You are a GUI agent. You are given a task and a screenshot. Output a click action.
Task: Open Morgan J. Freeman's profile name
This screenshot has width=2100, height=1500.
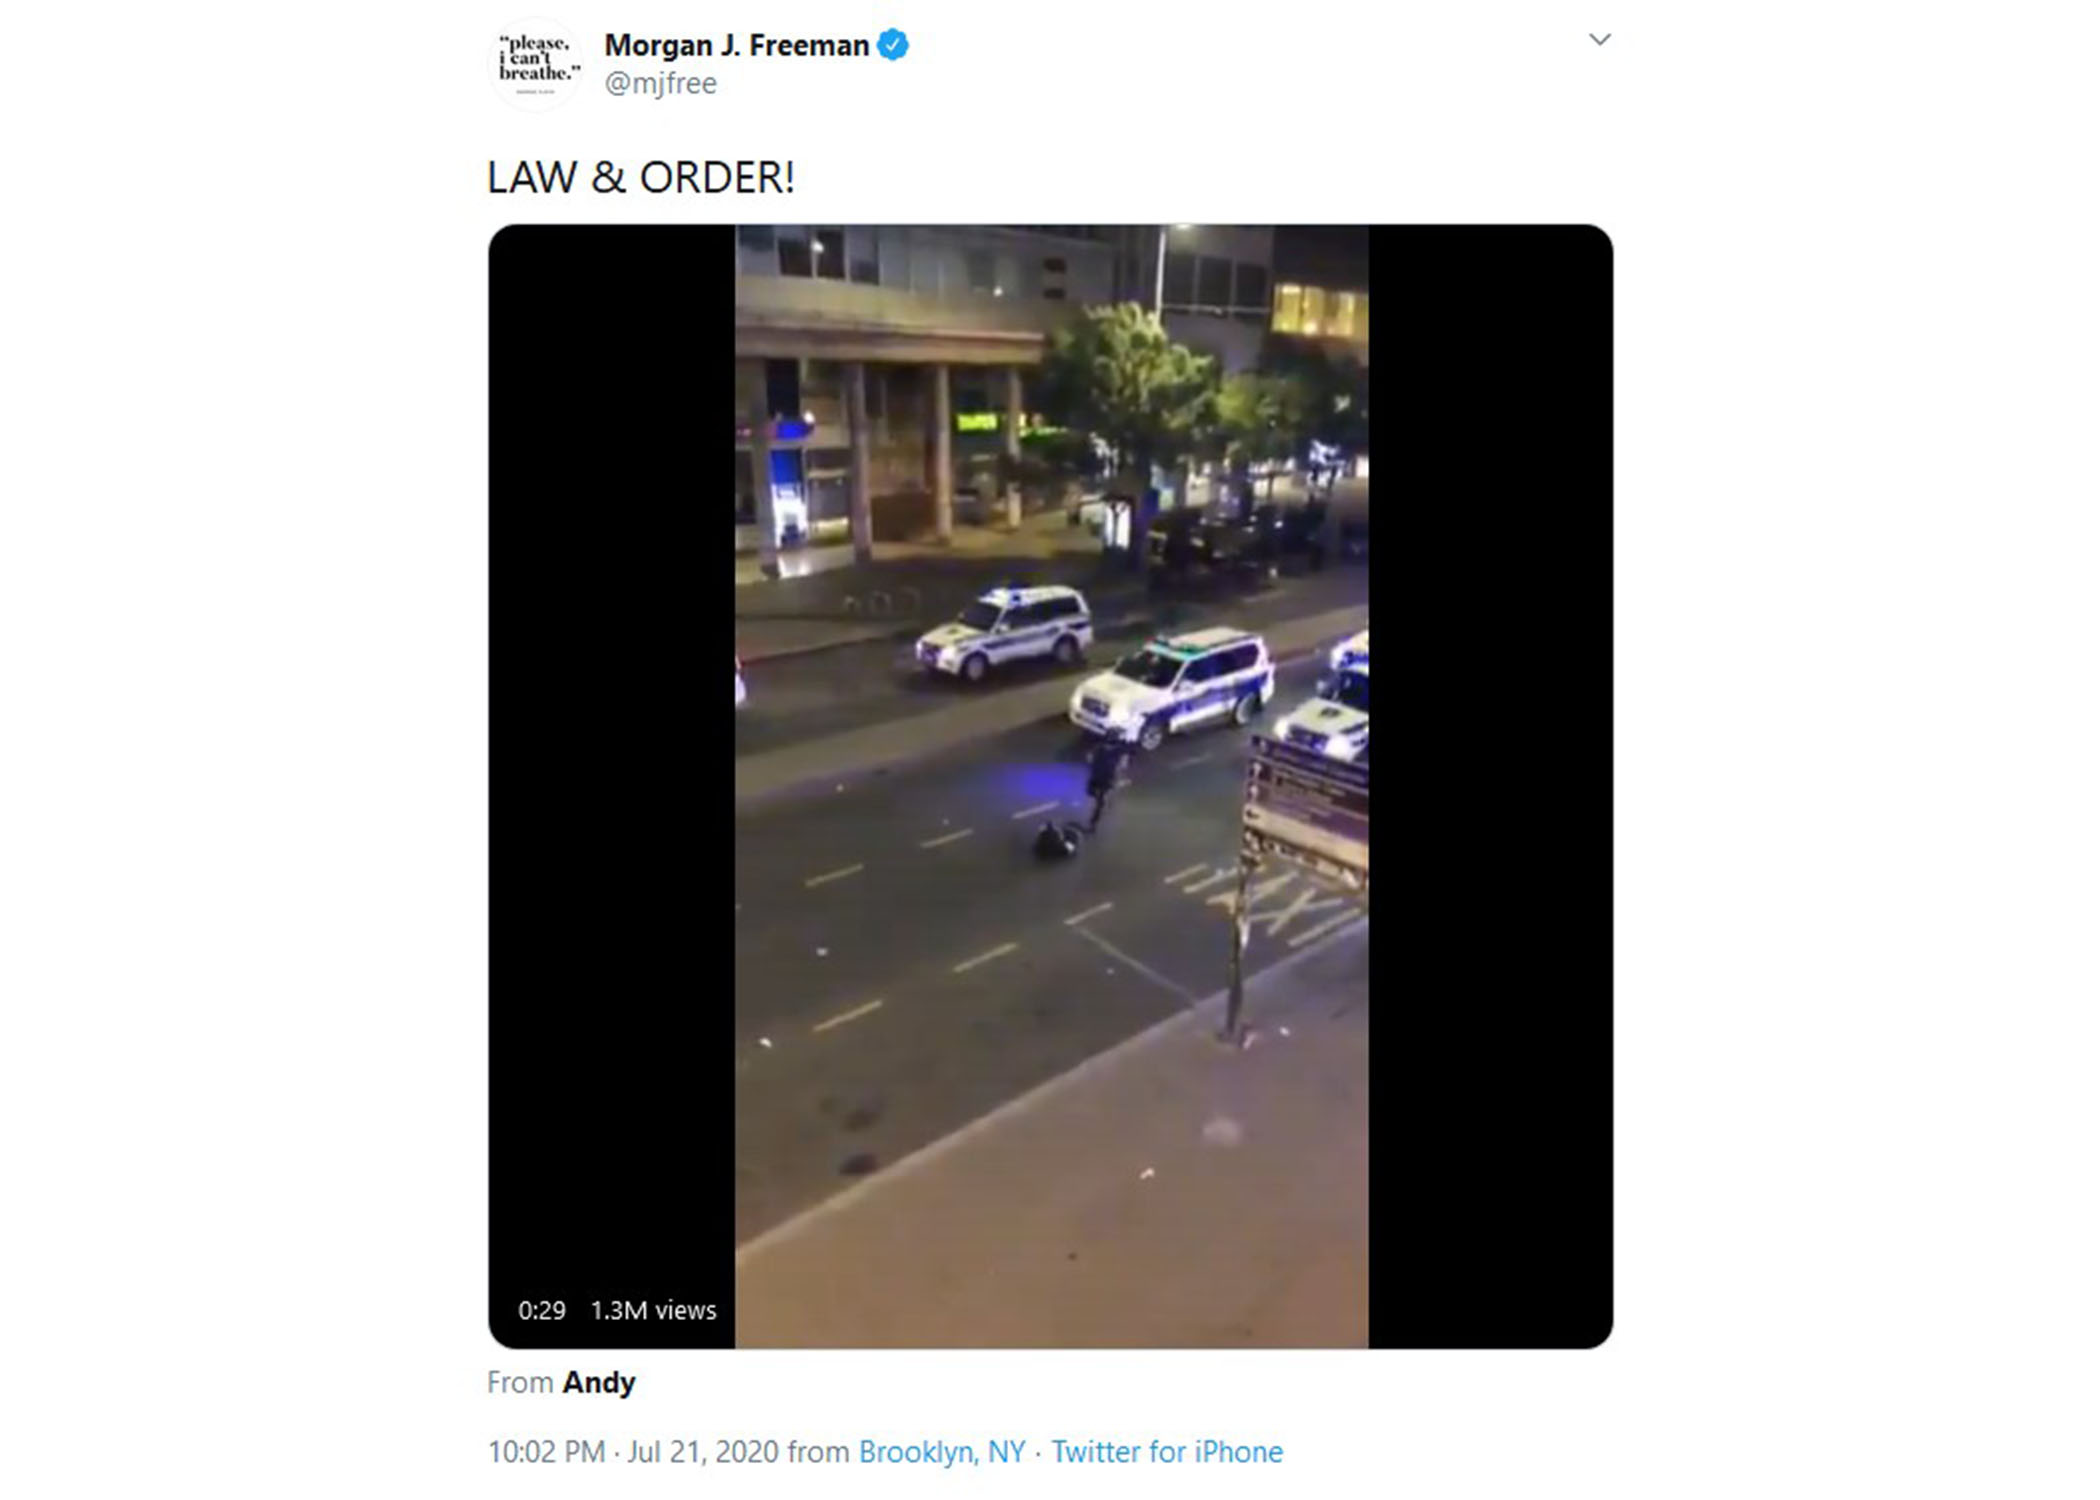click(737, 45)
